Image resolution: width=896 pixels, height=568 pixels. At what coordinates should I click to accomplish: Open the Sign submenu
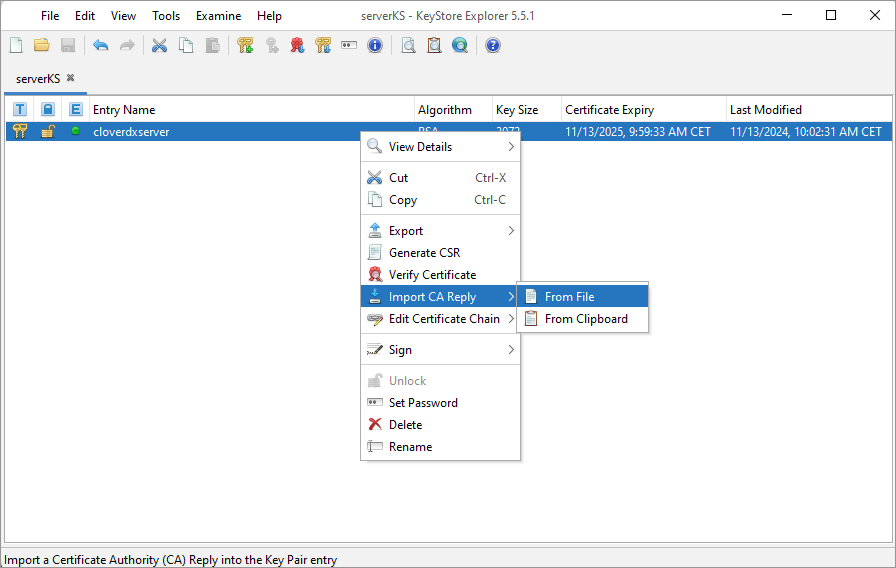coord(440,350)
